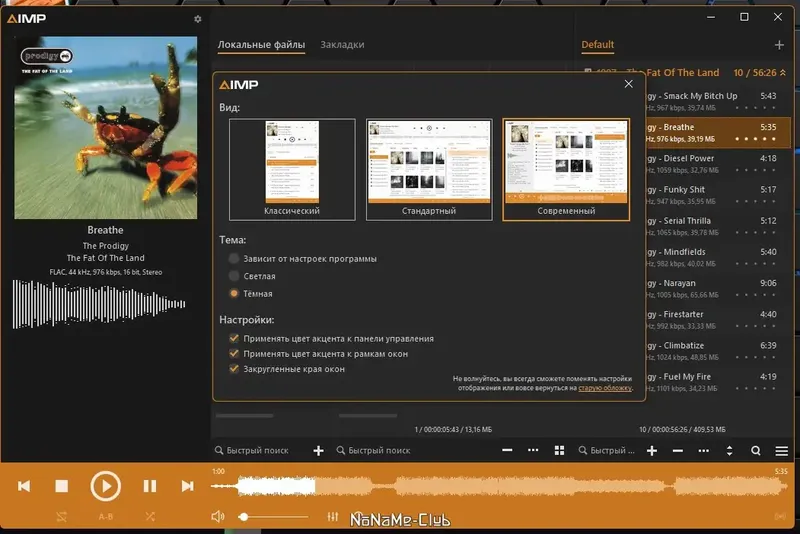The width and height of the screenshot is (800, 534).
Task: Choose the Тёмная theme radio button
Action: click(x=234, y=293)
